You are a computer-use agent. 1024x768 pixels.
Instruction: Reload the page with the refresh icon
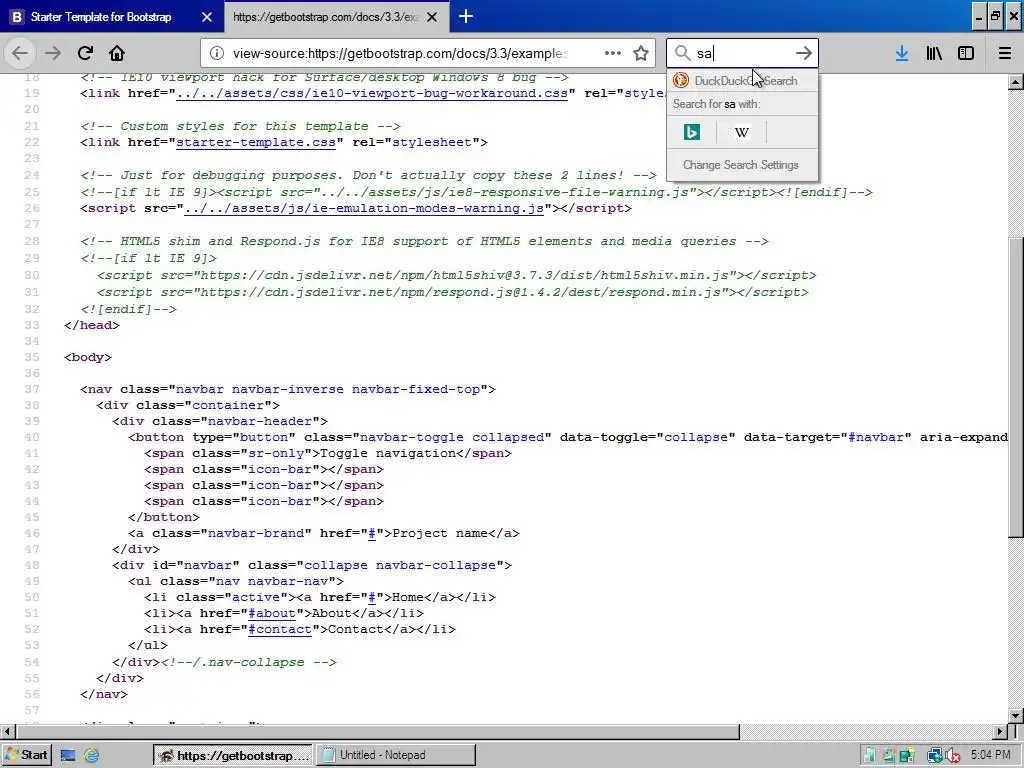86,53
